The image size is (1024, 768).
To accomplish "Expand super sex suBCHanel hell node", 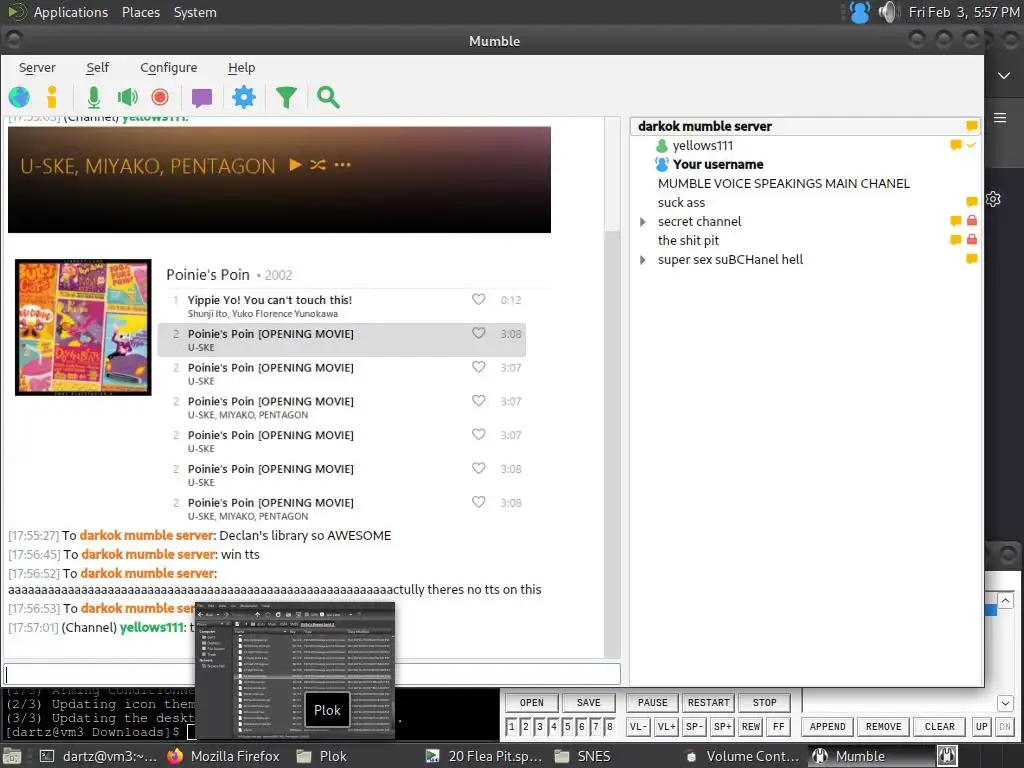I will 643,260.
